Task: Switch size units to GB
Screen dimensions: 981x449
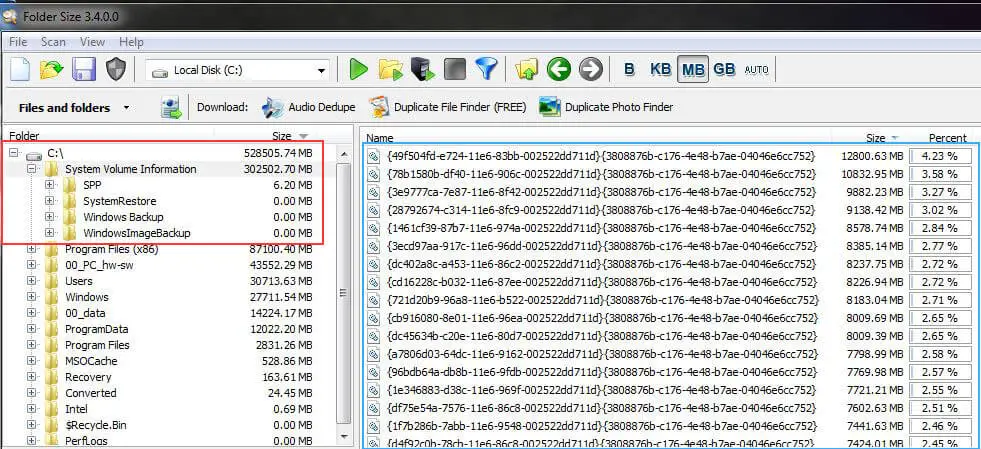Action: pyautogui.click(x=724, y=69)
